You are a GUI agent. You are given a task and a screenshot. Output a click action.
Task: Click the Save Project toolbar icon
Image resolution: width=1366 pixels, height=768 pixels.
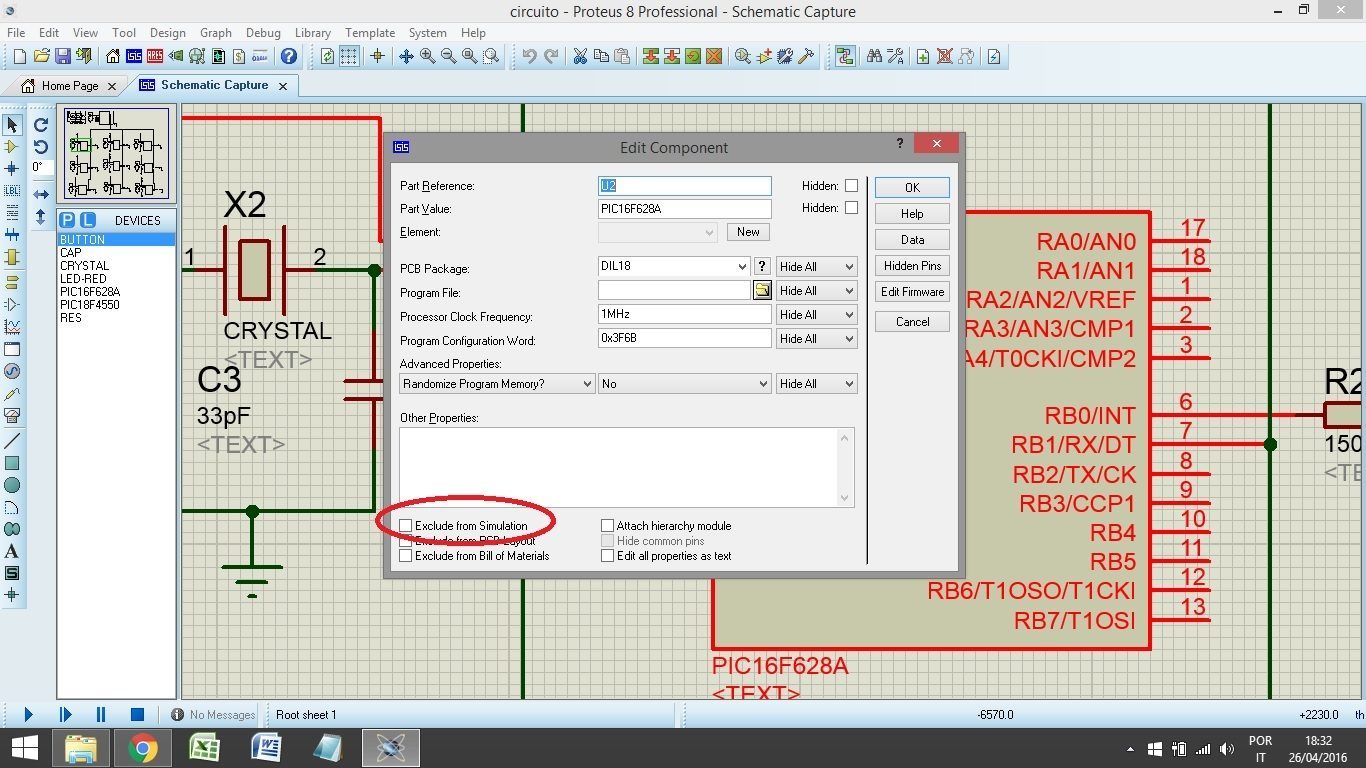(62, 56)
